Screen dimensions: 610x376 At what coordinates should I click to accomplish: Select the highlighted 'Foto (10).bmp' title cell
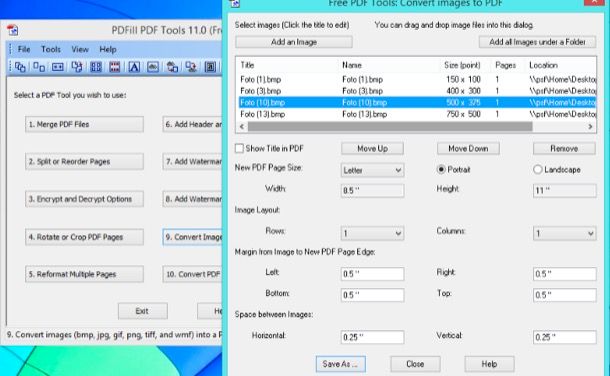coord(263,103)
